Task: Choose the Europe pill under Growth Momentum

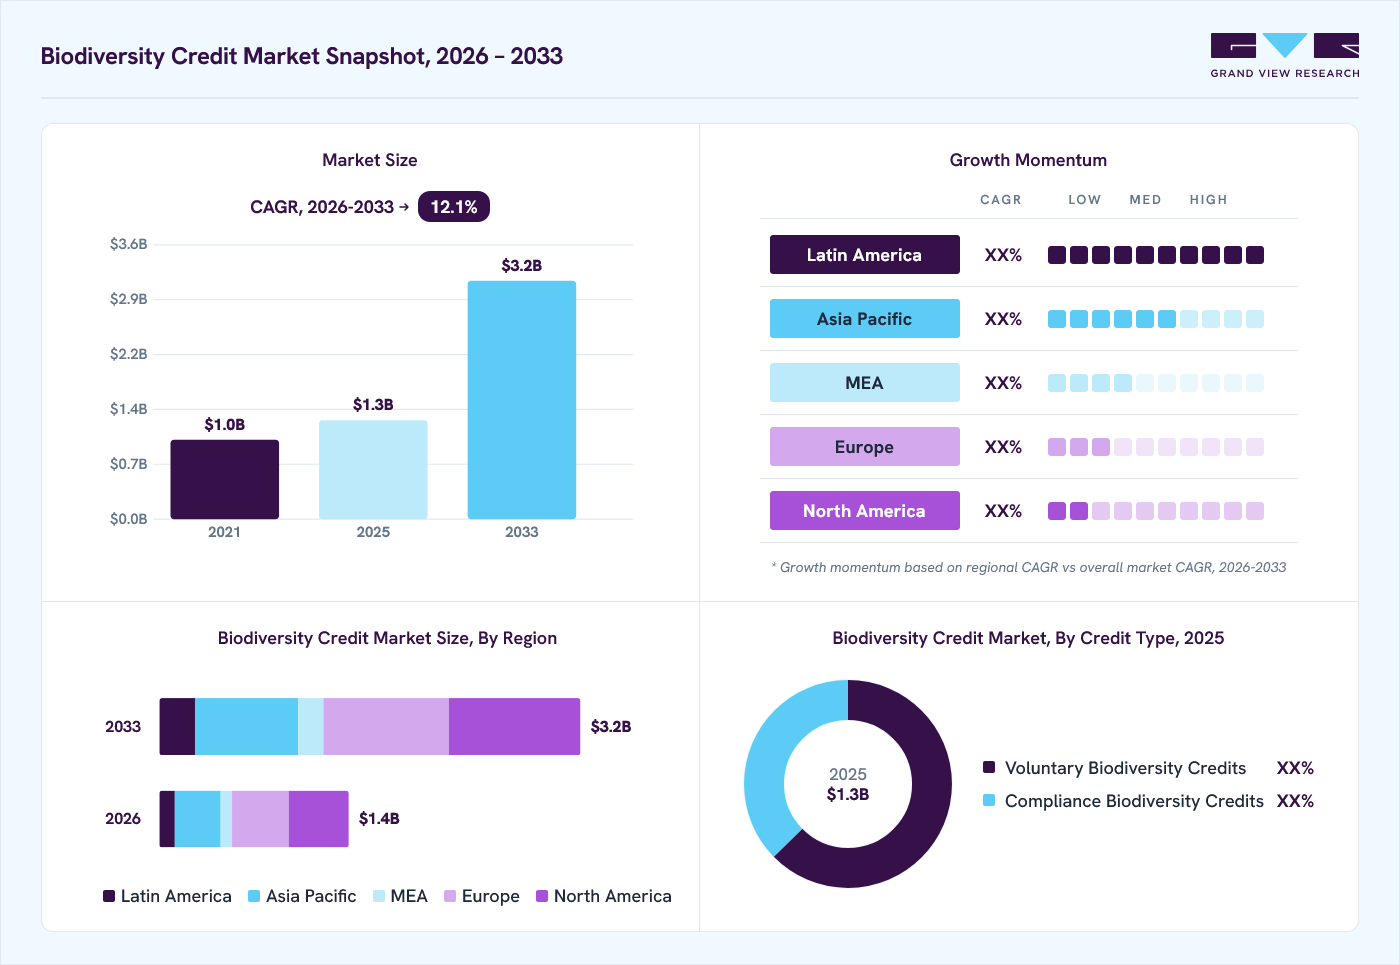Action: (x=865, y=447)
